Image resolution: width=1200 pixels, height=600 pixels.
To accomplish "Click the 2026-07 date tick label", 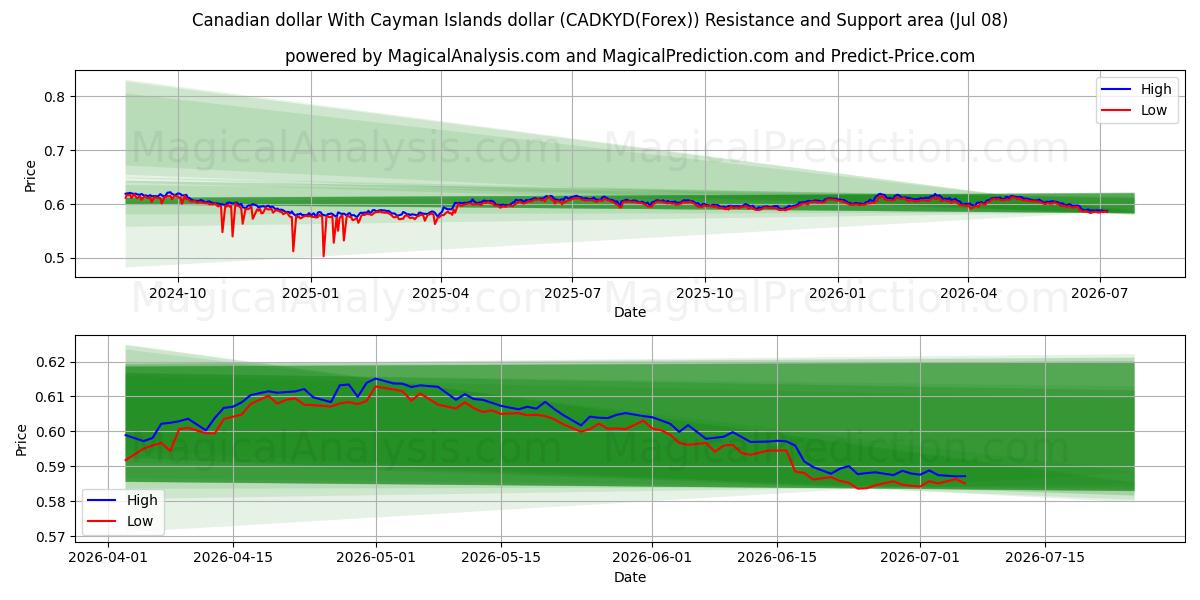I will pos(1099,293).
